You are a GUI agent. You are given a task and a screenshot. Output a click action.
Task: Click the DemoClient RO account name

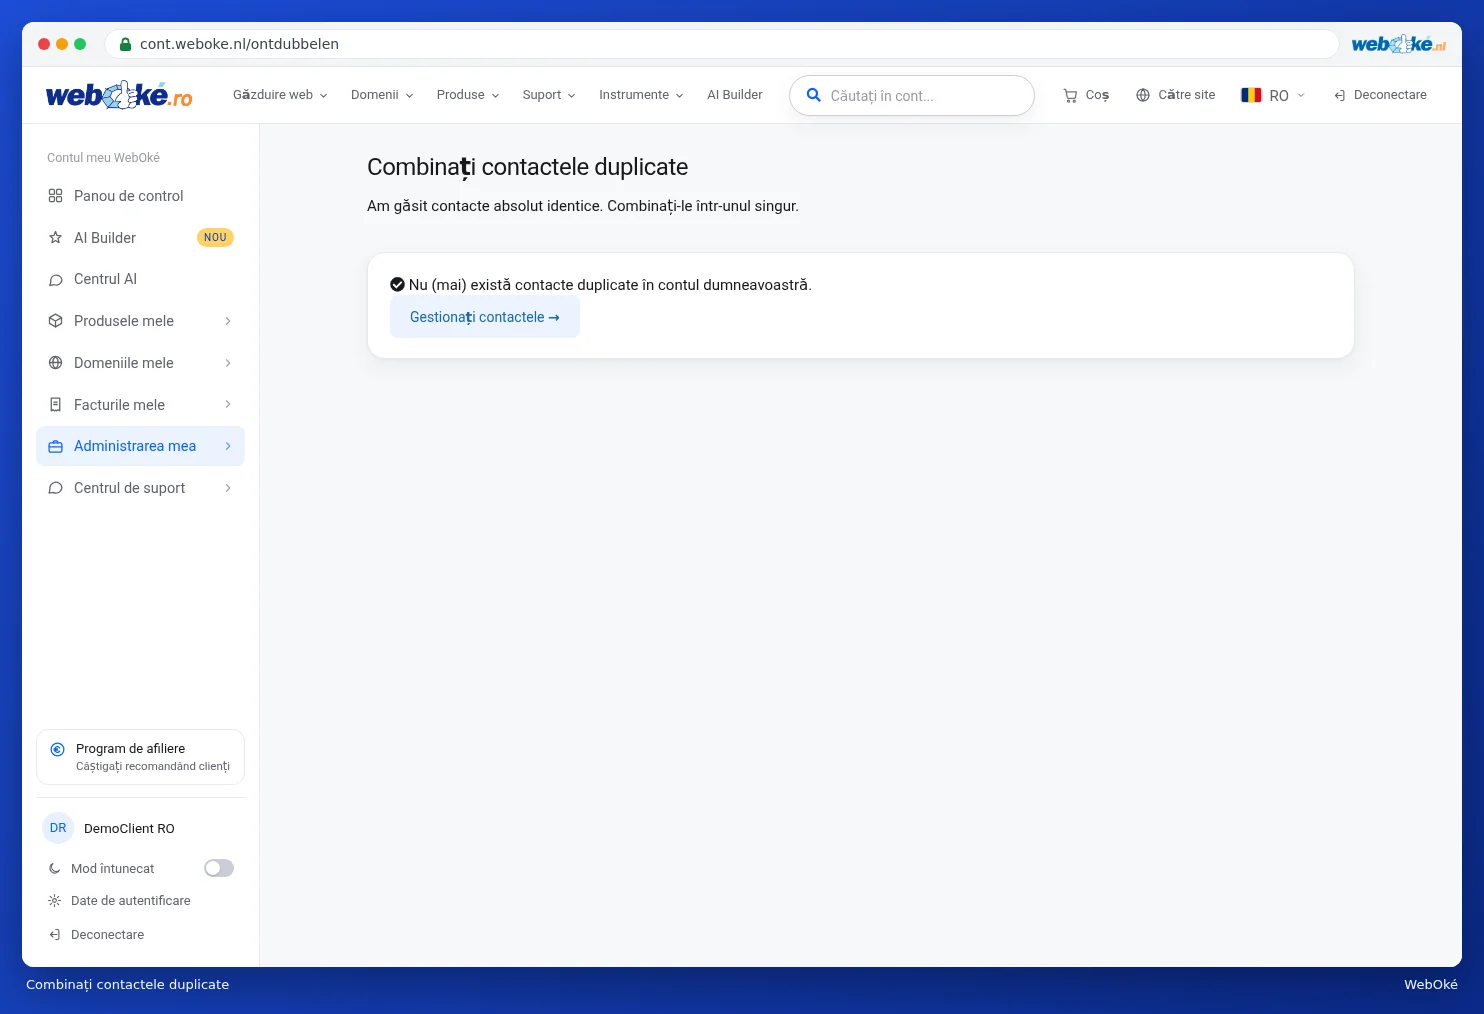click(x=129, y=829)
